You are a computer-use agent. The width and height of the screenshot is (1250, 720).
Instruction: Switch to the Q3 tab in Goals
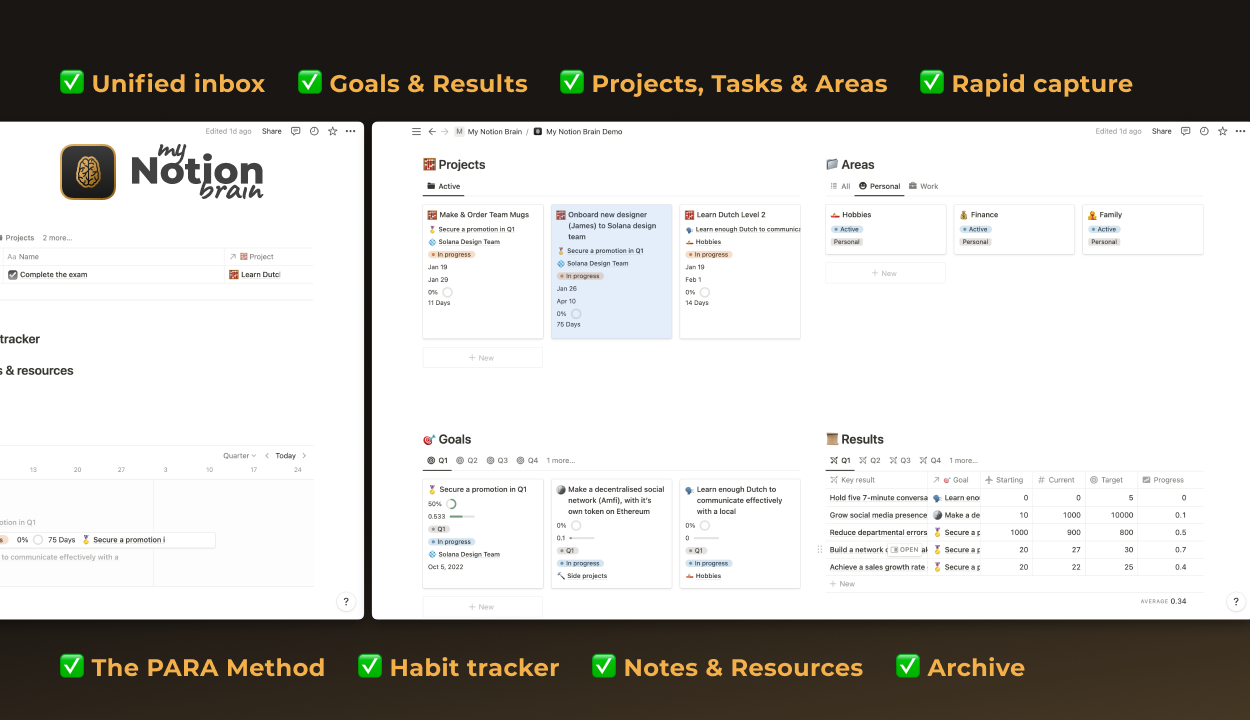497,461
